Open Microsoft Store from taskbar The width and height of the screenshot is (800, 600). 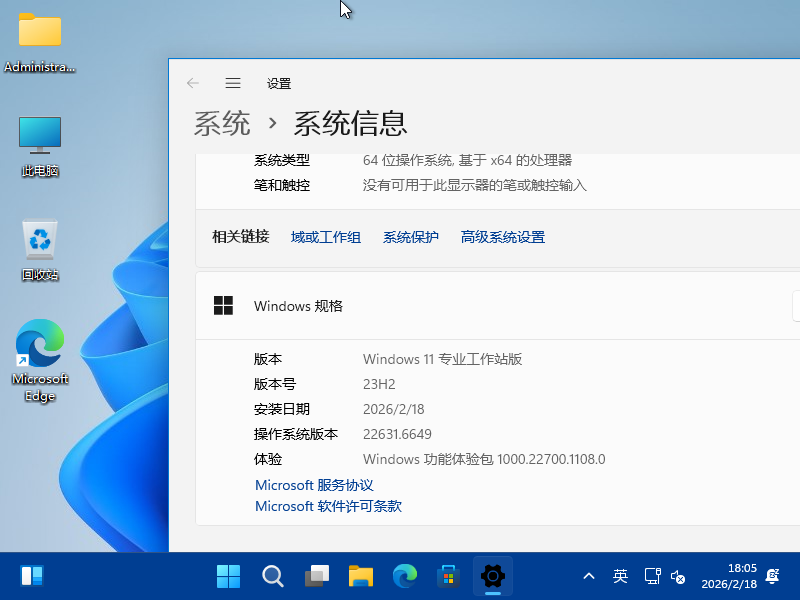pyautogui.click(x=448, y=576)
